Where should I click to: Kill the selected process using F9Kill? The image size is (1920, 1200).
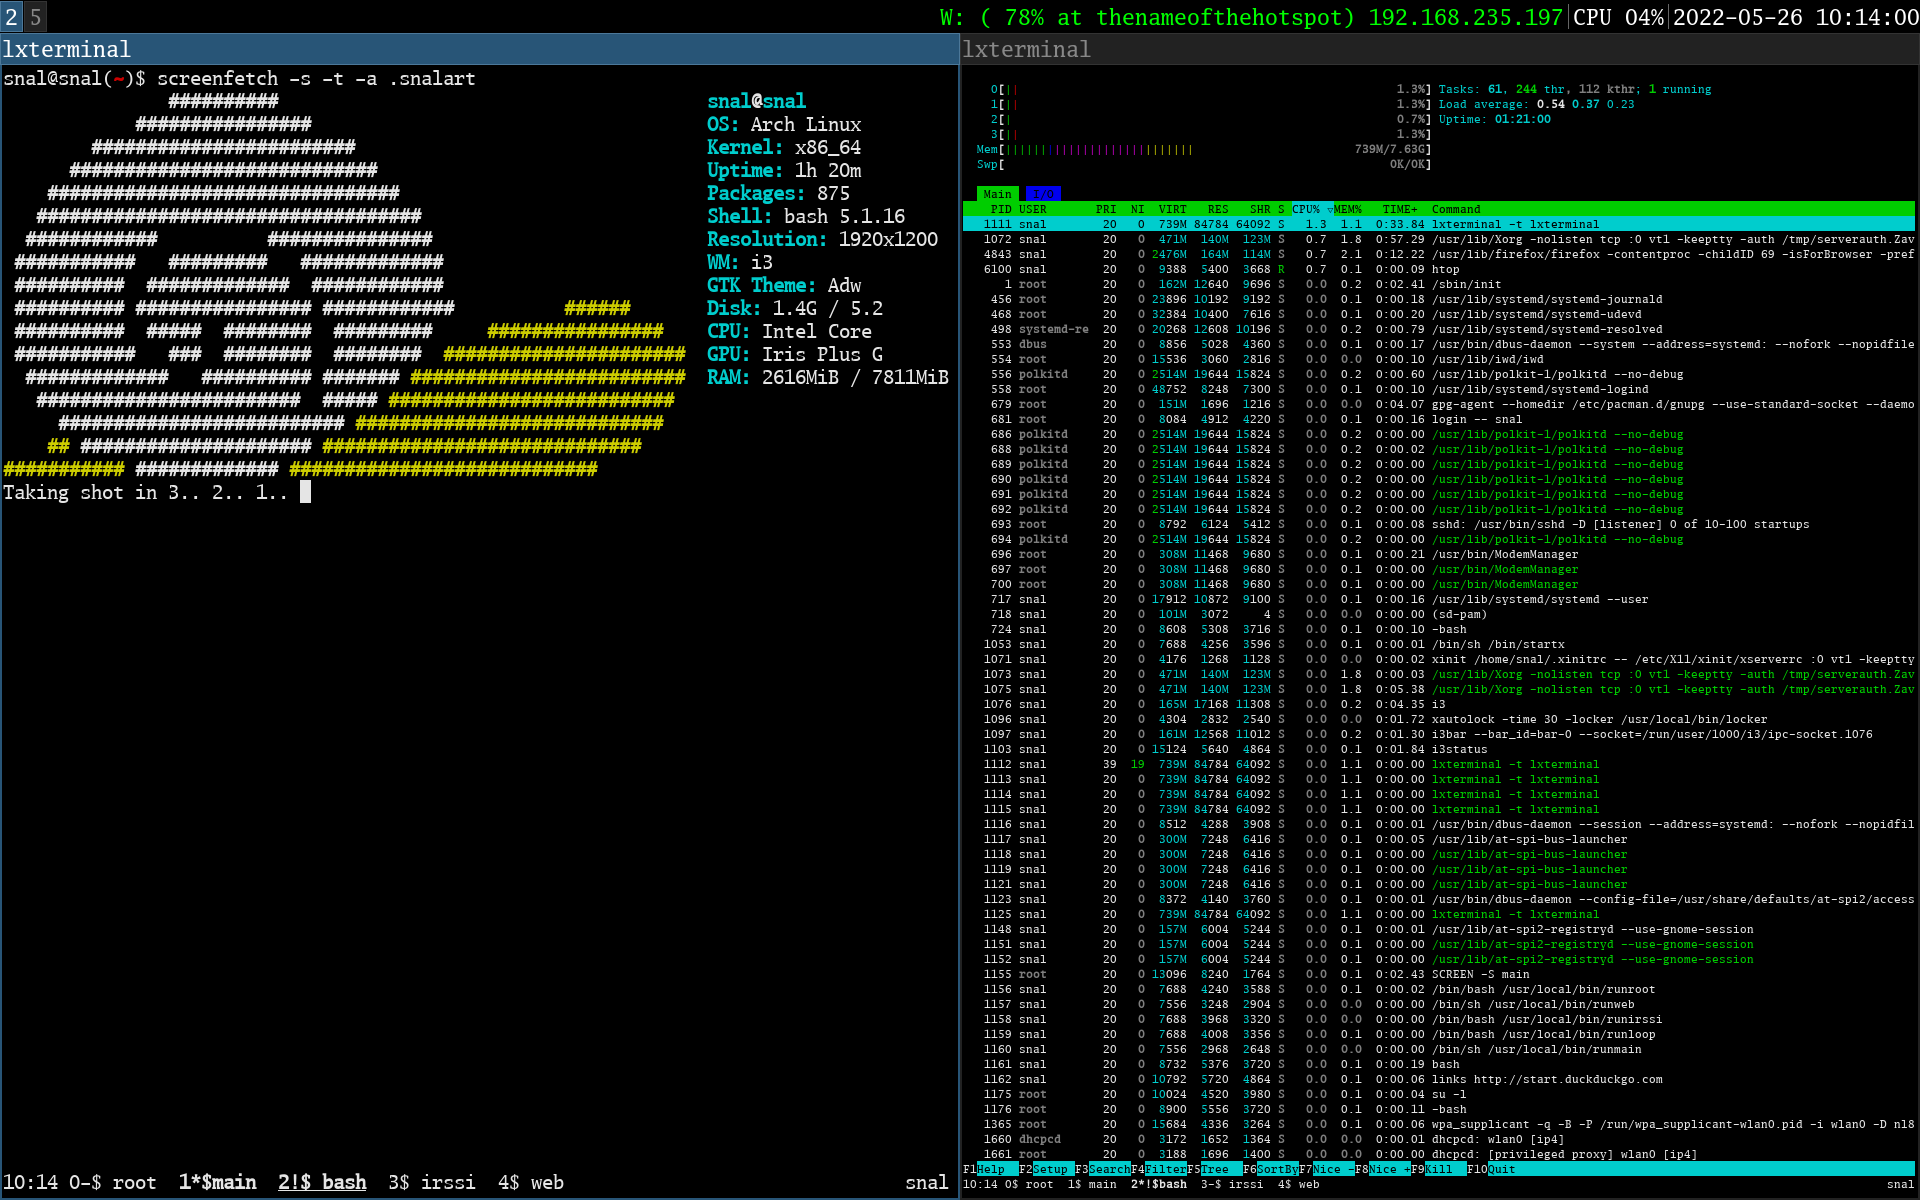point(1437,1168)
